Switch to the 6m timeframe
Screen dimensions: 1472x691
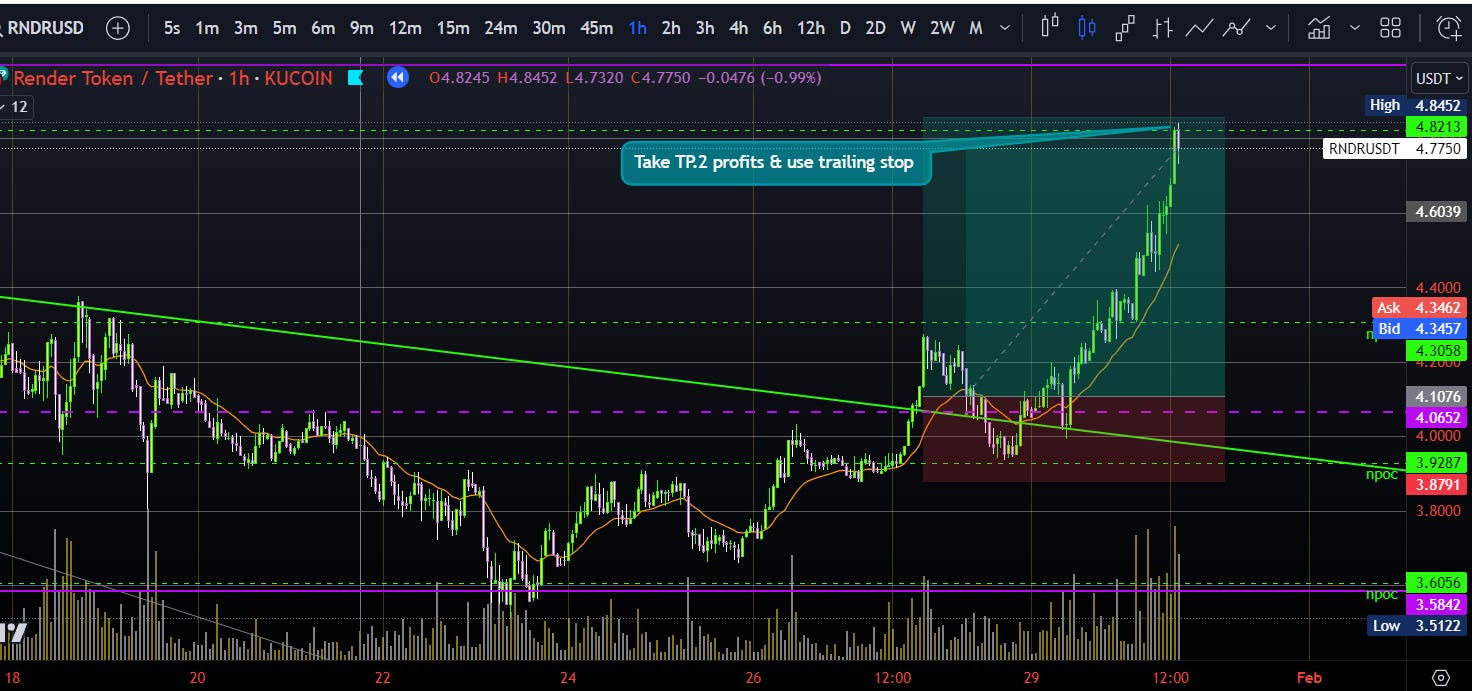[323, 28]
